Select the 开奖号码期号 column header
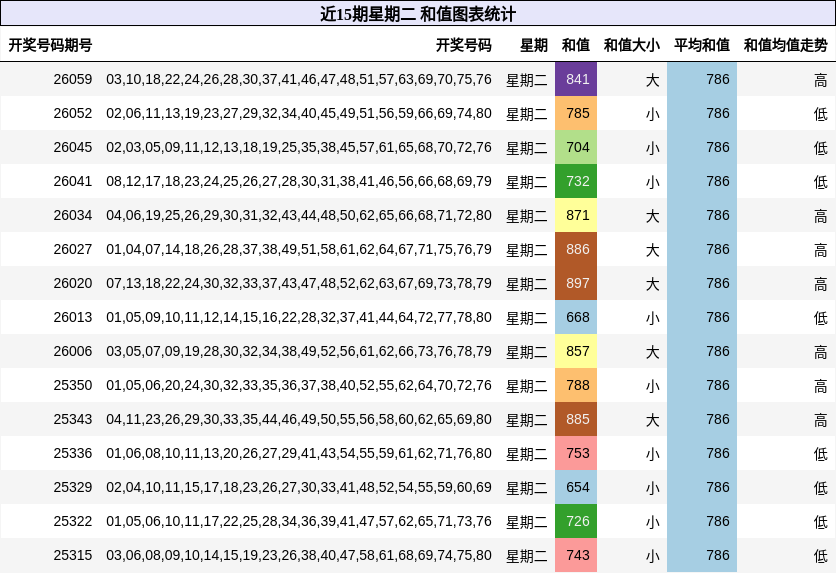Image resolution: width=836 pixels, height=573 pixels. tap(50, 45)
